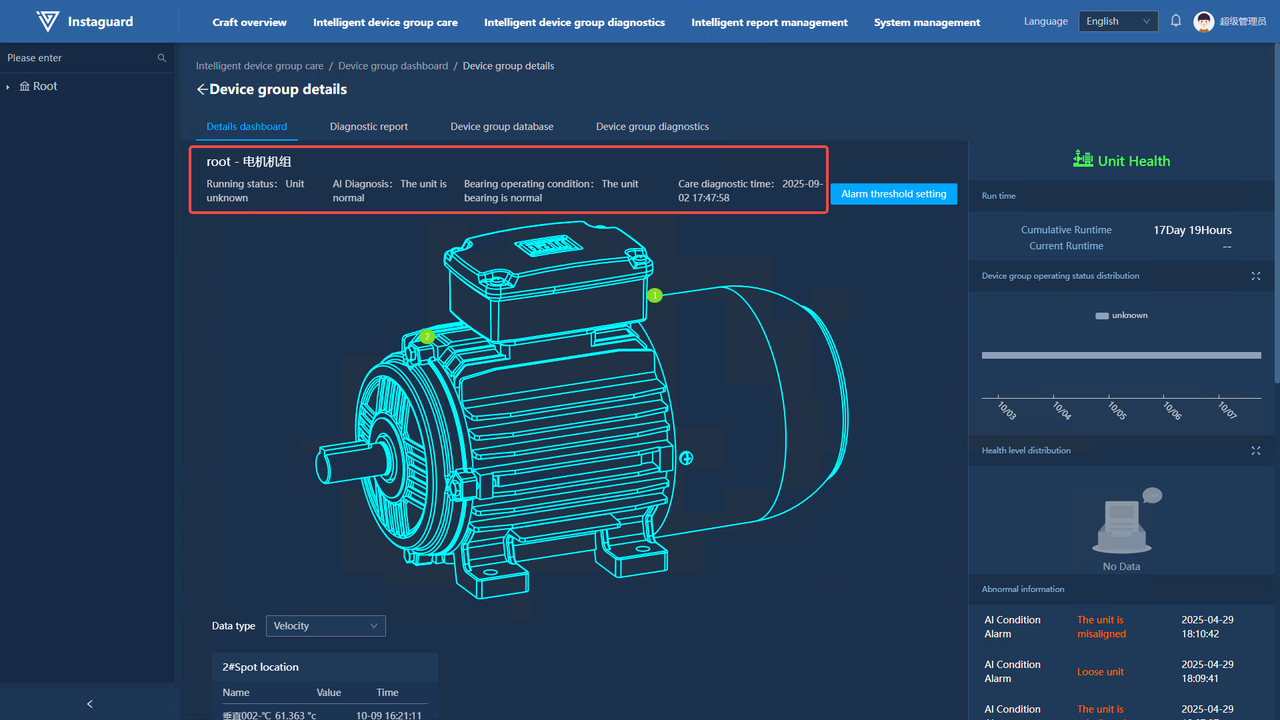Open the Language dropdown set to English
This screenshot has width=1280, height=720.
pyautogui.click(x=1118, y=21)
